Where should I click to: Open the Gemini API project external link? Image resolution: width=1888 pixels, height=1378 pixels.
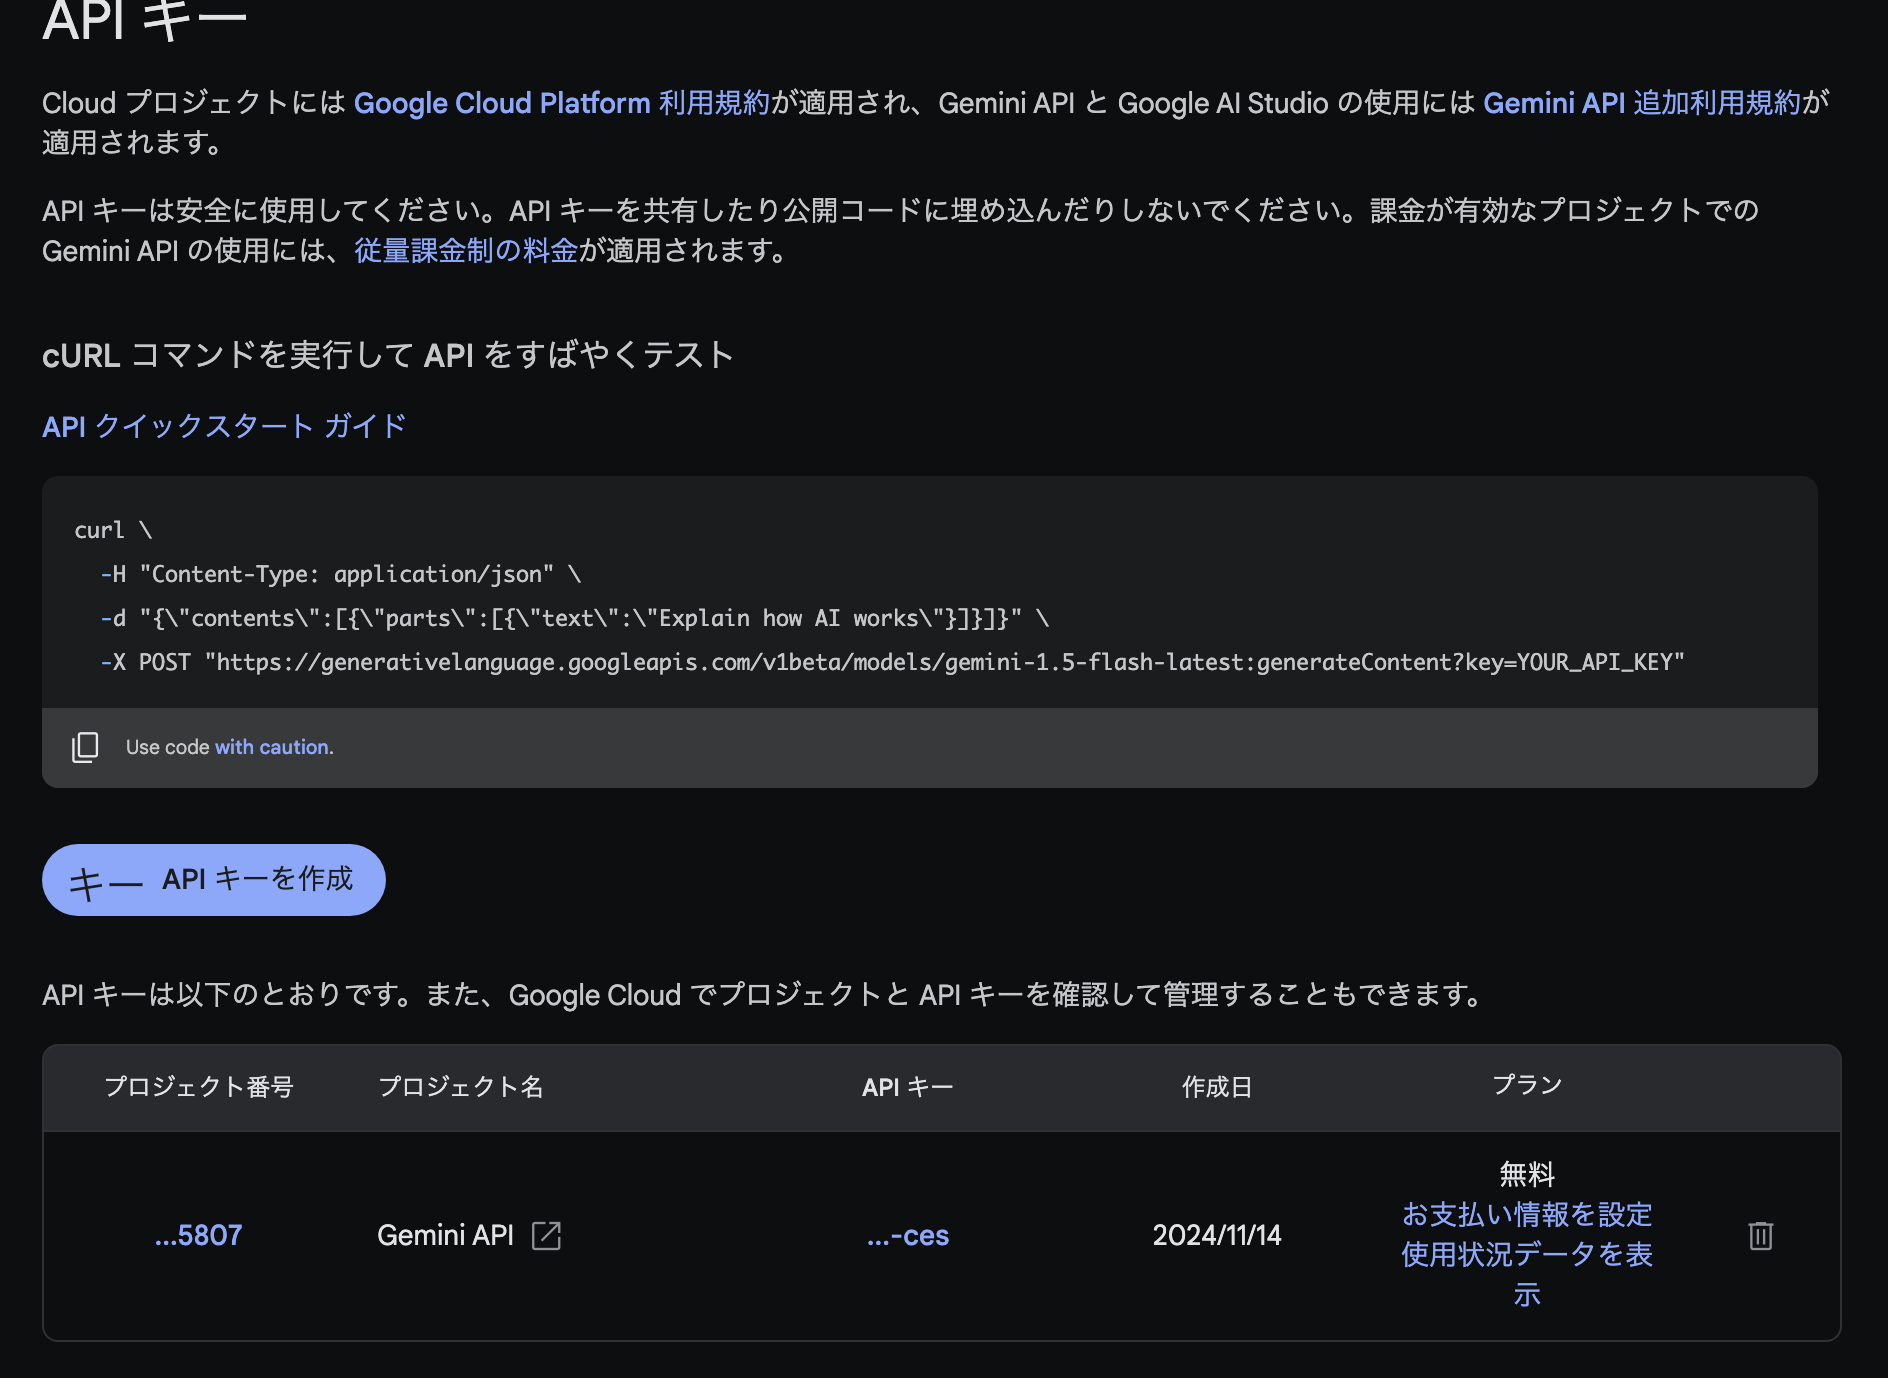546,1236
